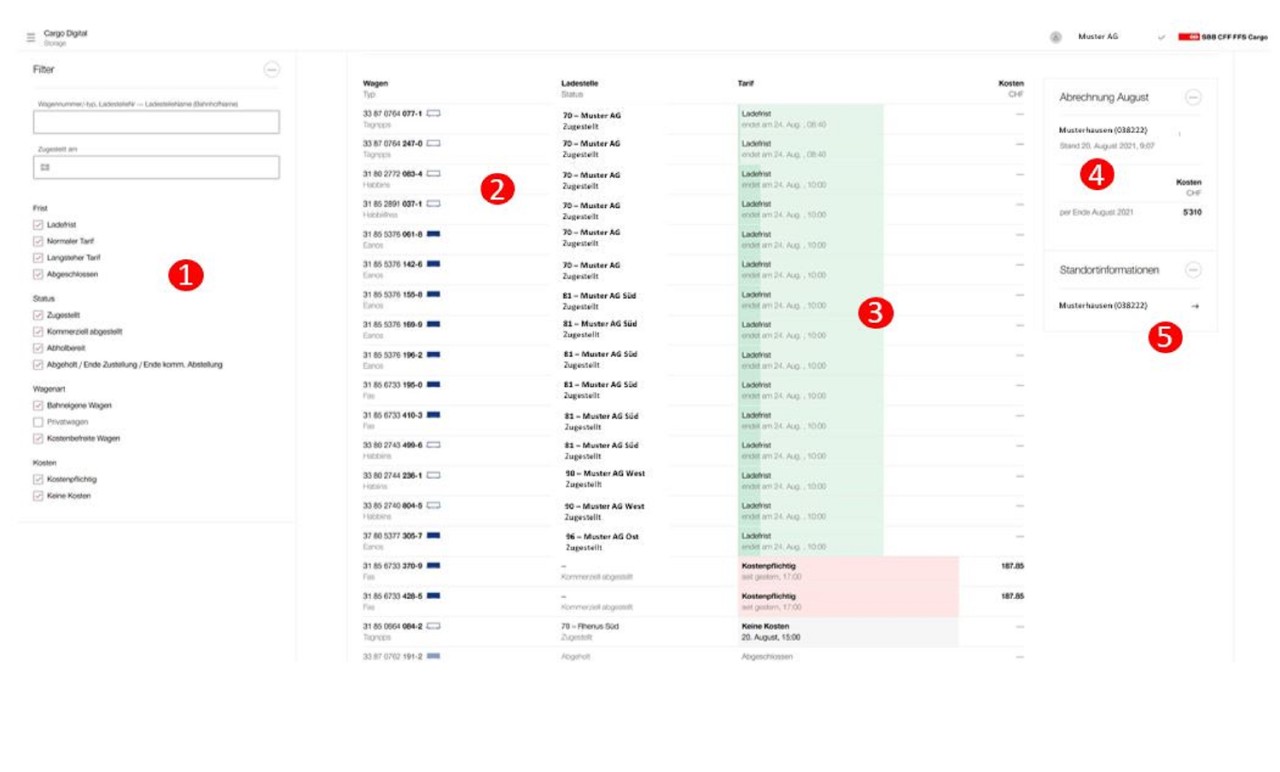Open the Muster AG account dropdown
1280x772 pixels.
[x=1161, y=37]
